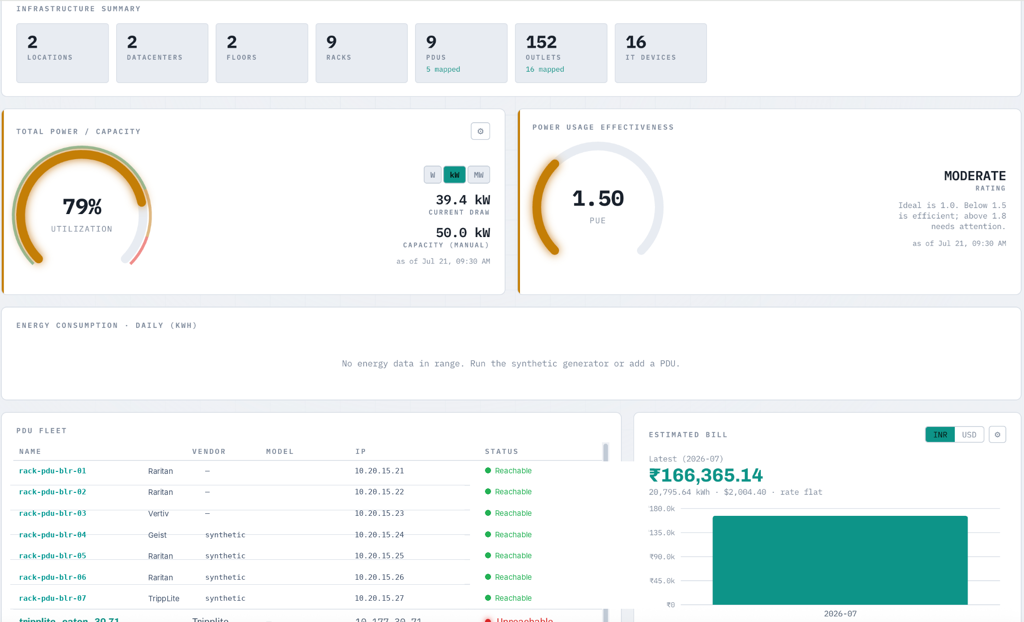The image size is (1024, 622).
Task: Open the Estimated Bill settings gear
Action: tap(997, 434)
